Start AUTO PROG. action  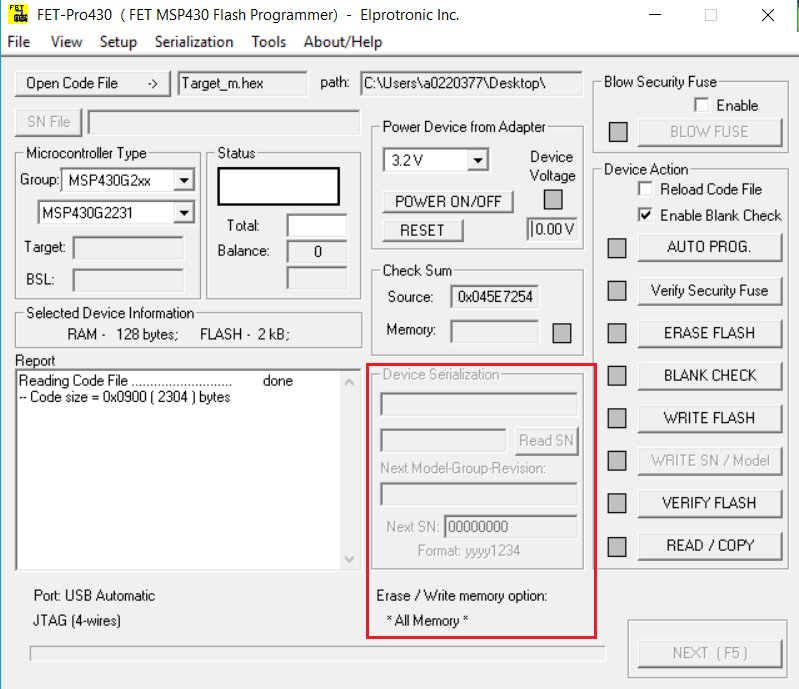[709, 247]
